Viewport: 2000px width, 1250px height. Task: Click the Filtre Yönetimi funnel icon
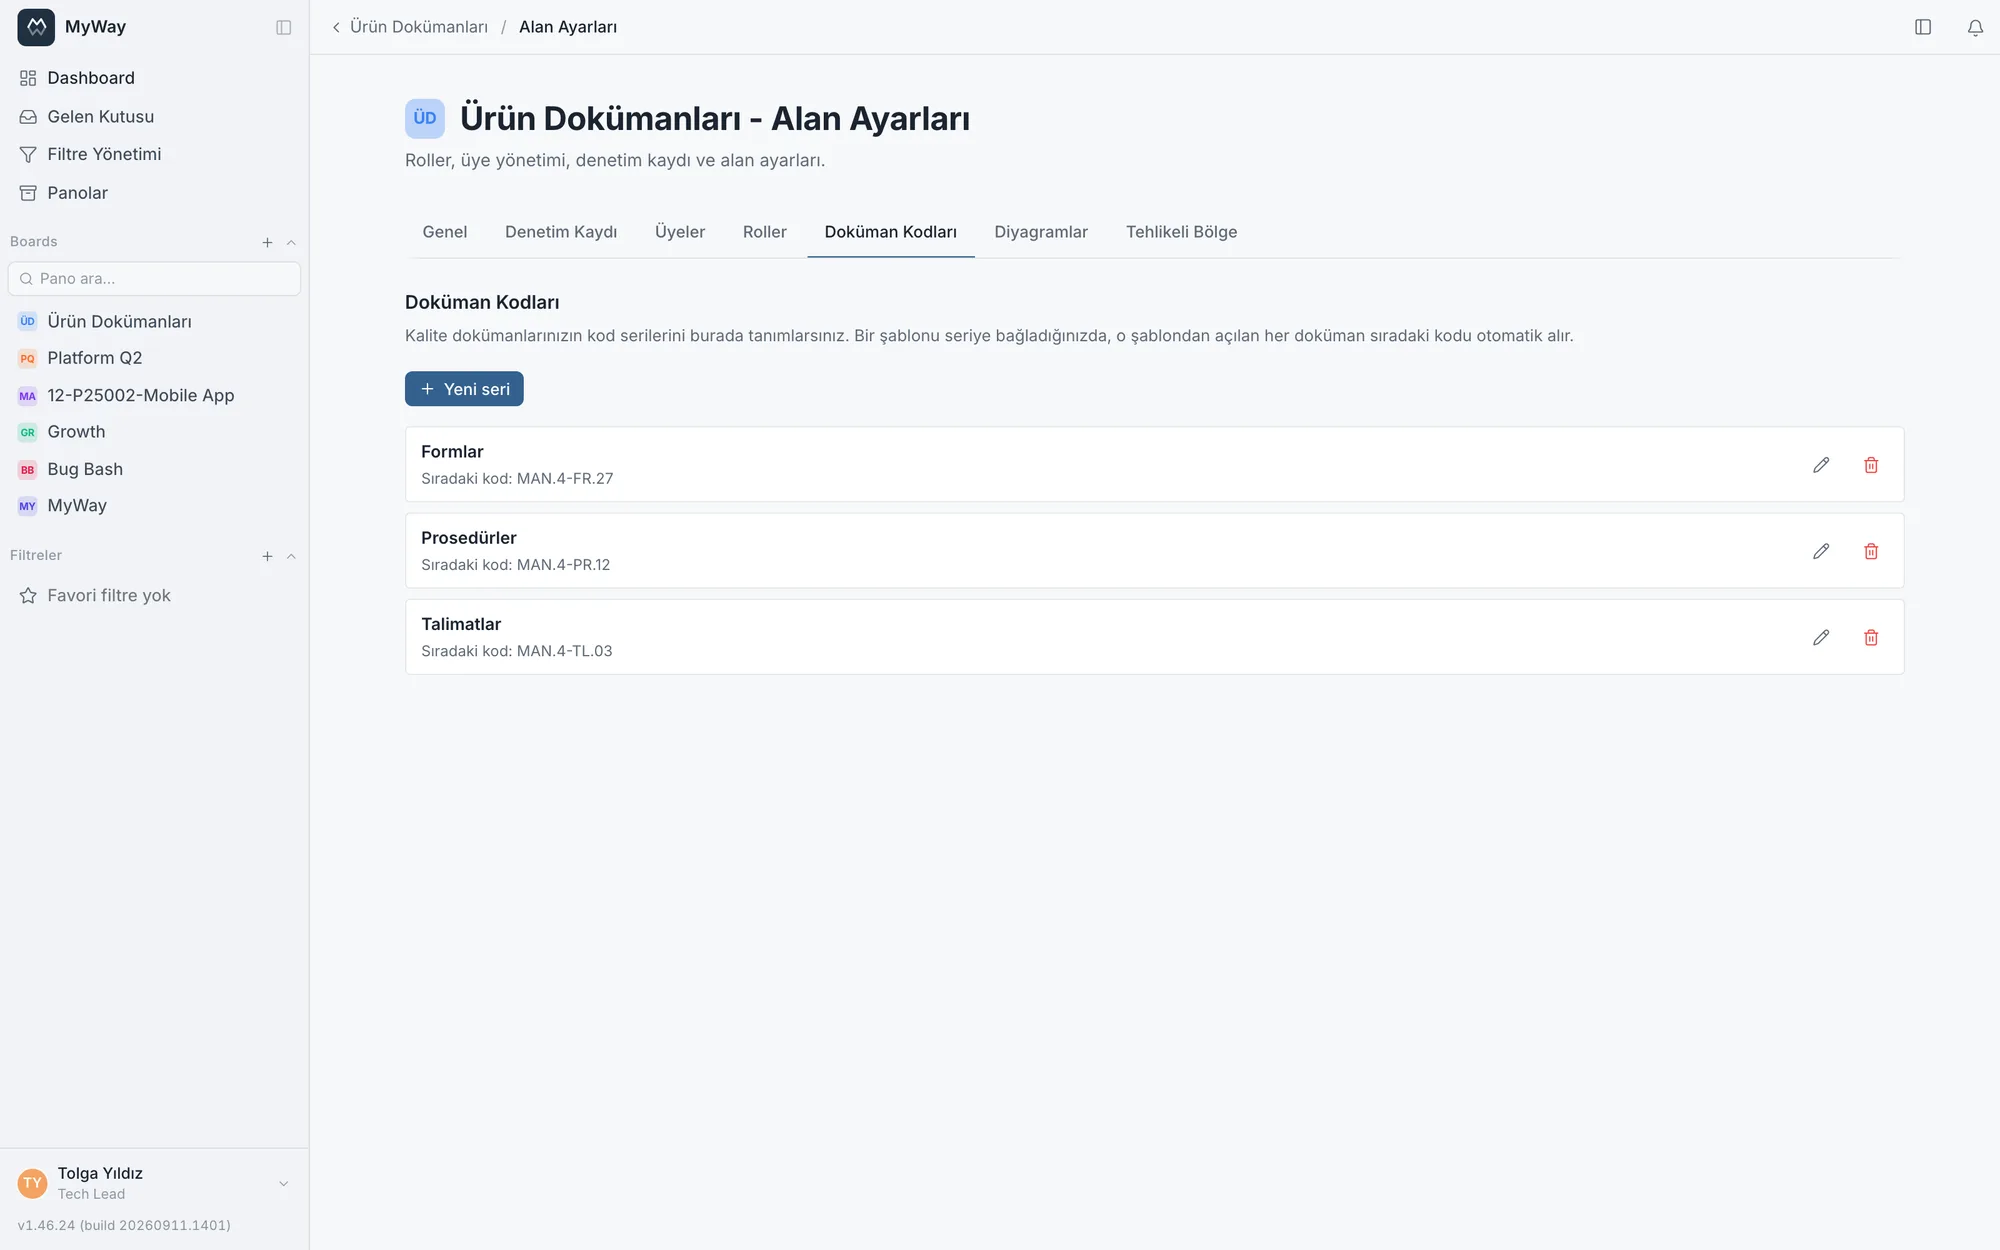[28, 154]
